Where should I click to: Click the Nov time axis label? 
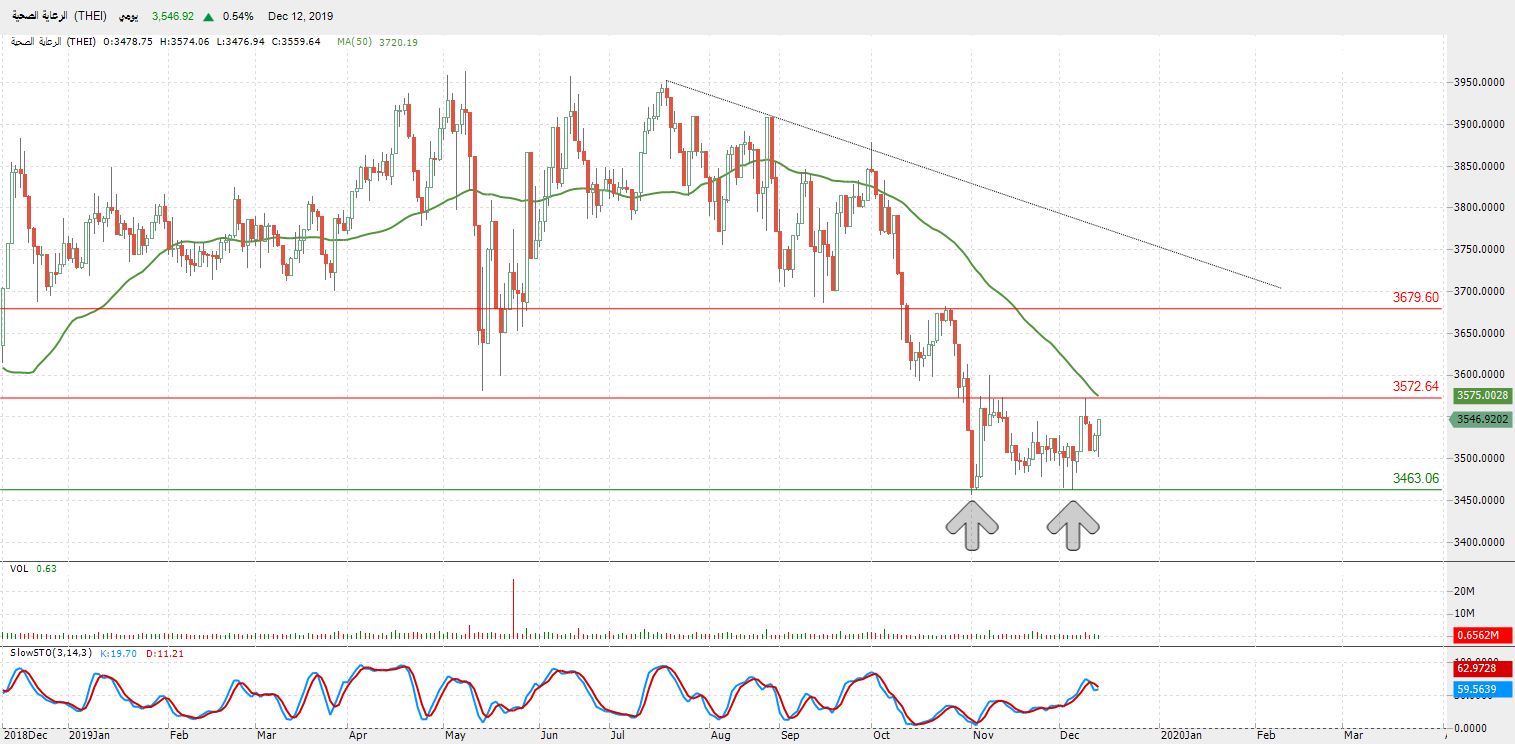983,735
